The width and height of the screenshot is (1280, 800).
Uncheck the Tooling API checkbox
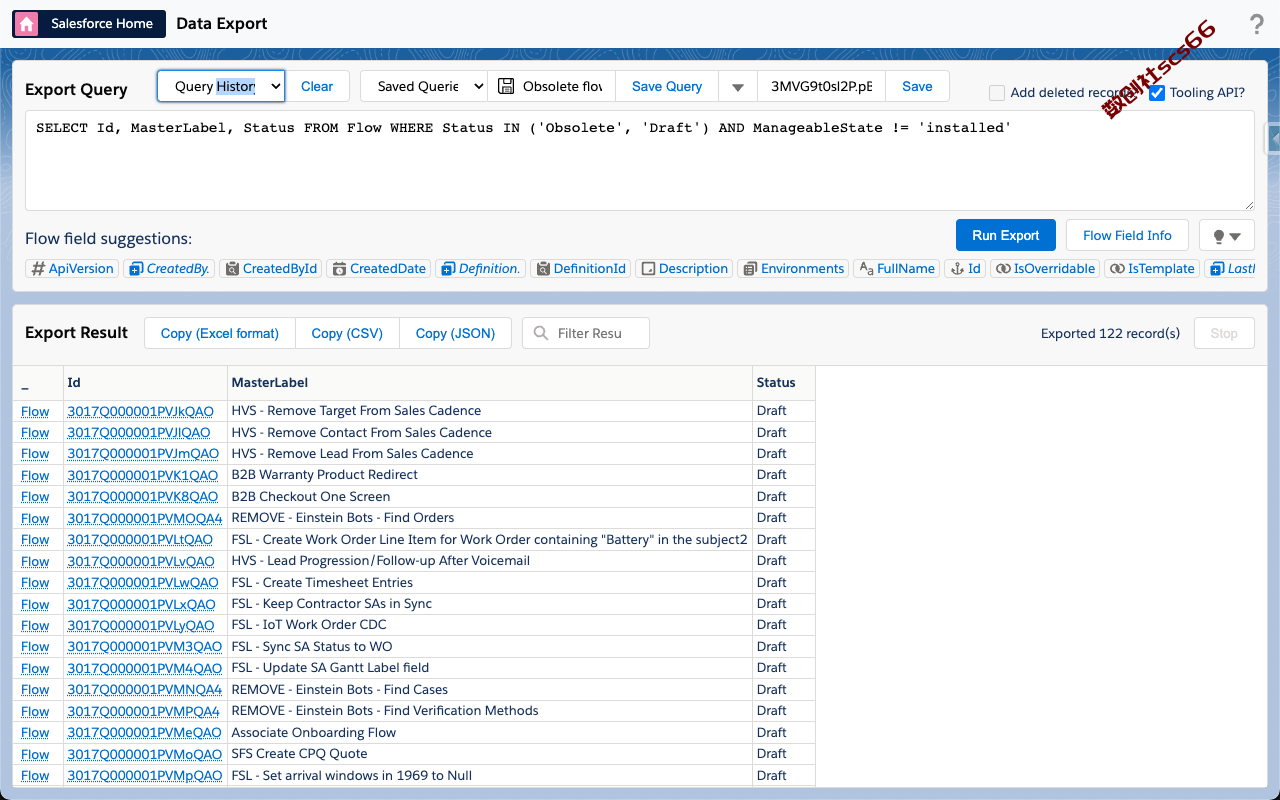tap(1157, 93)
